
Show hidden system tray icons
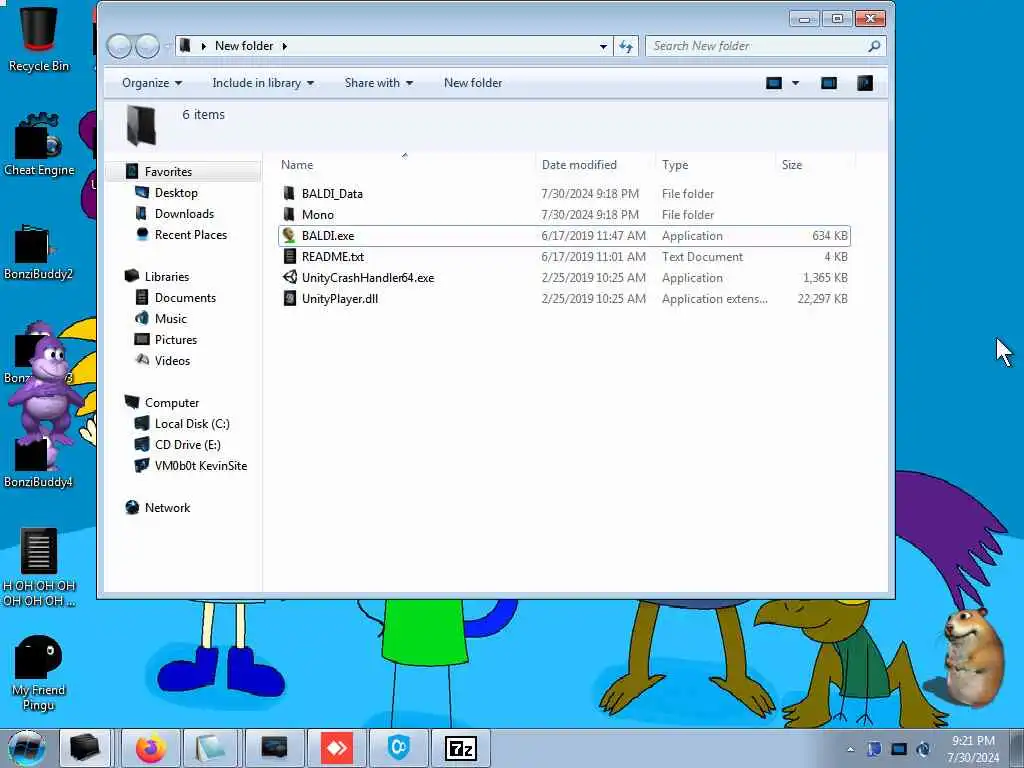click(850, 749)
